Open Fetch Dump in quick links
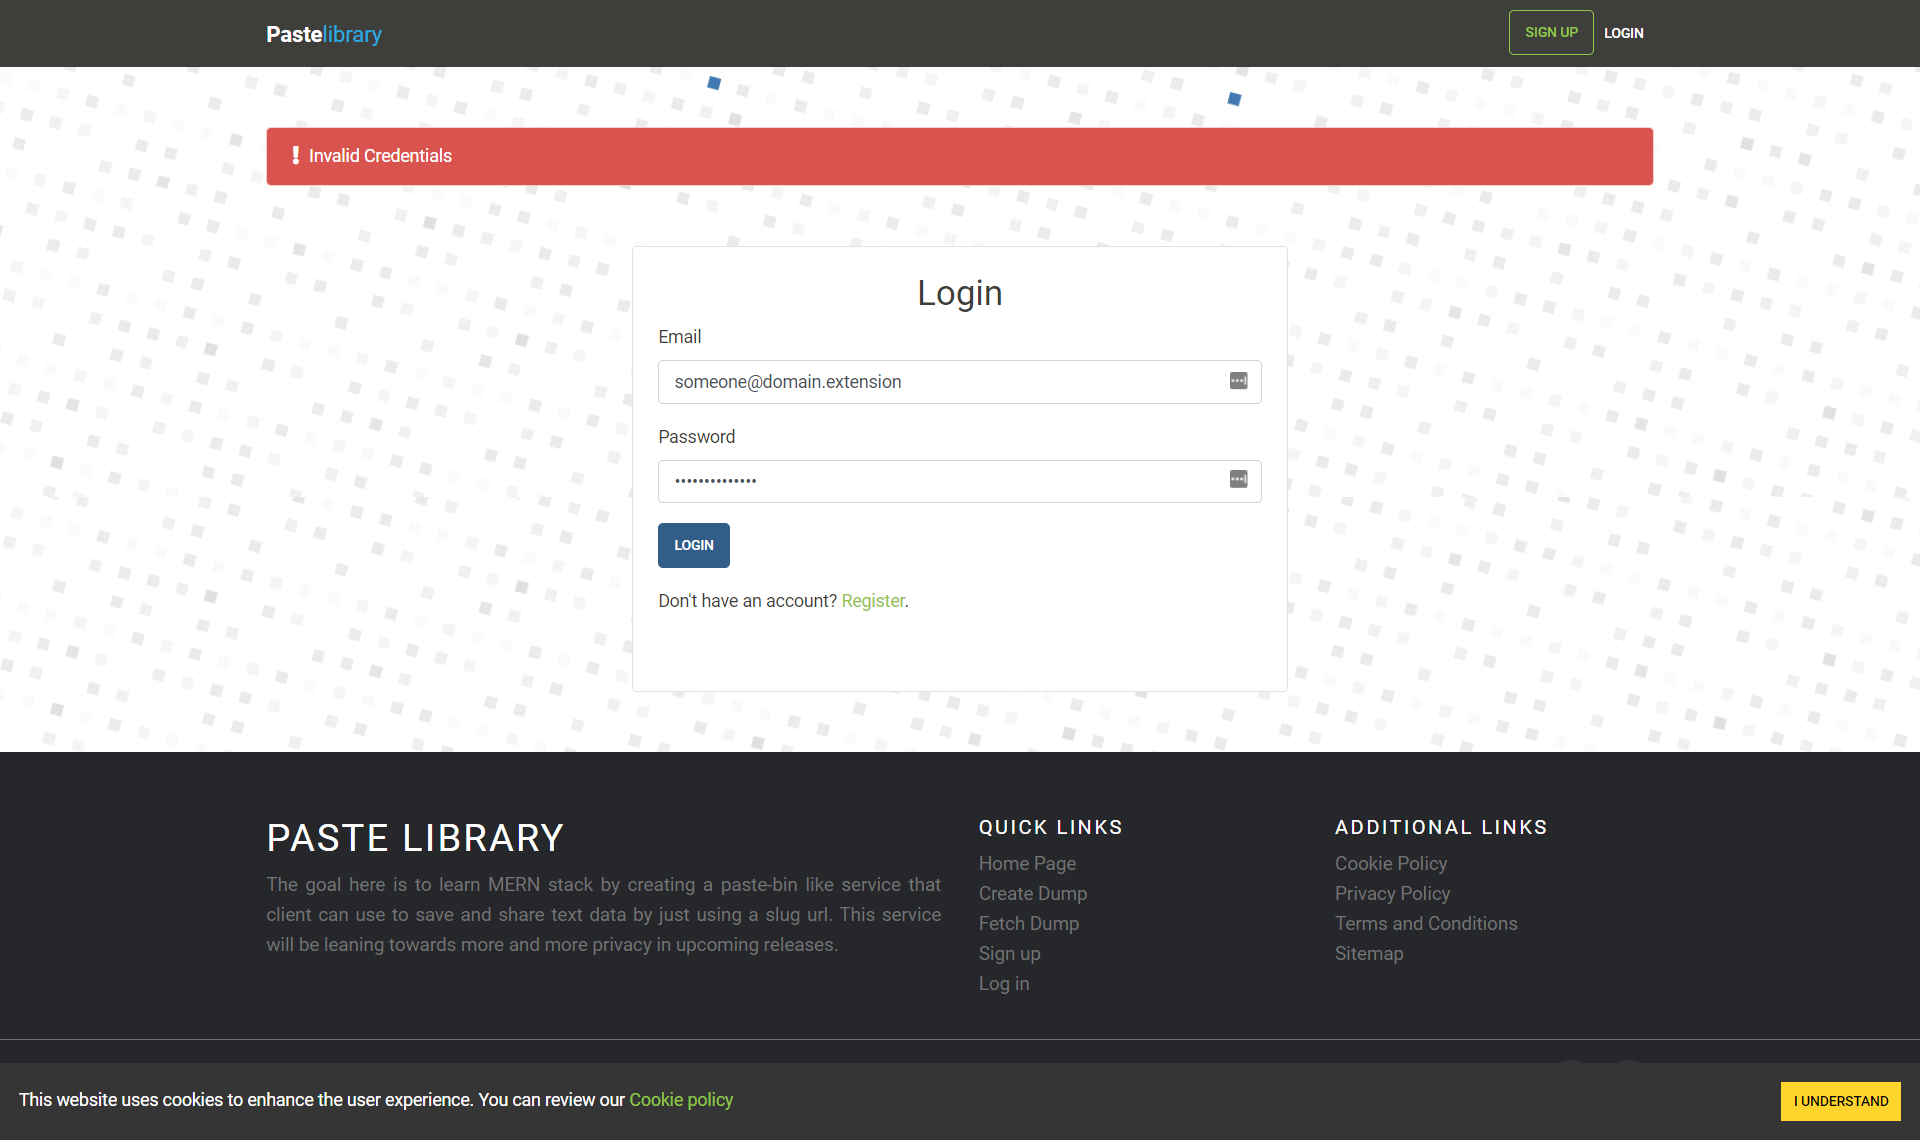Viewport: 1920px width, 1140px height. [1028, 923]
